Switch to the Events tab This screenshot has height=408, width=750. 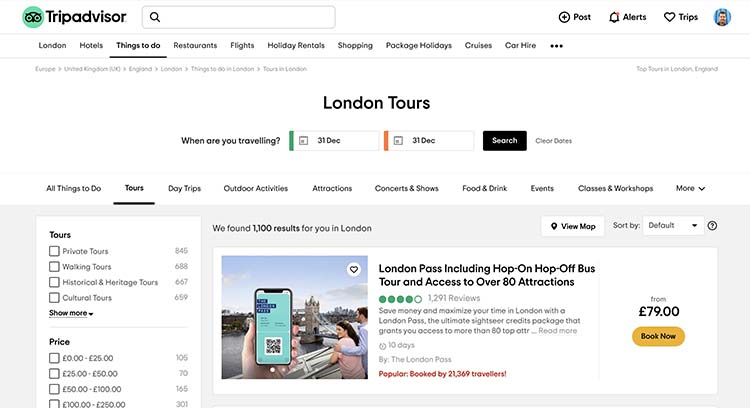click(542, 188)
